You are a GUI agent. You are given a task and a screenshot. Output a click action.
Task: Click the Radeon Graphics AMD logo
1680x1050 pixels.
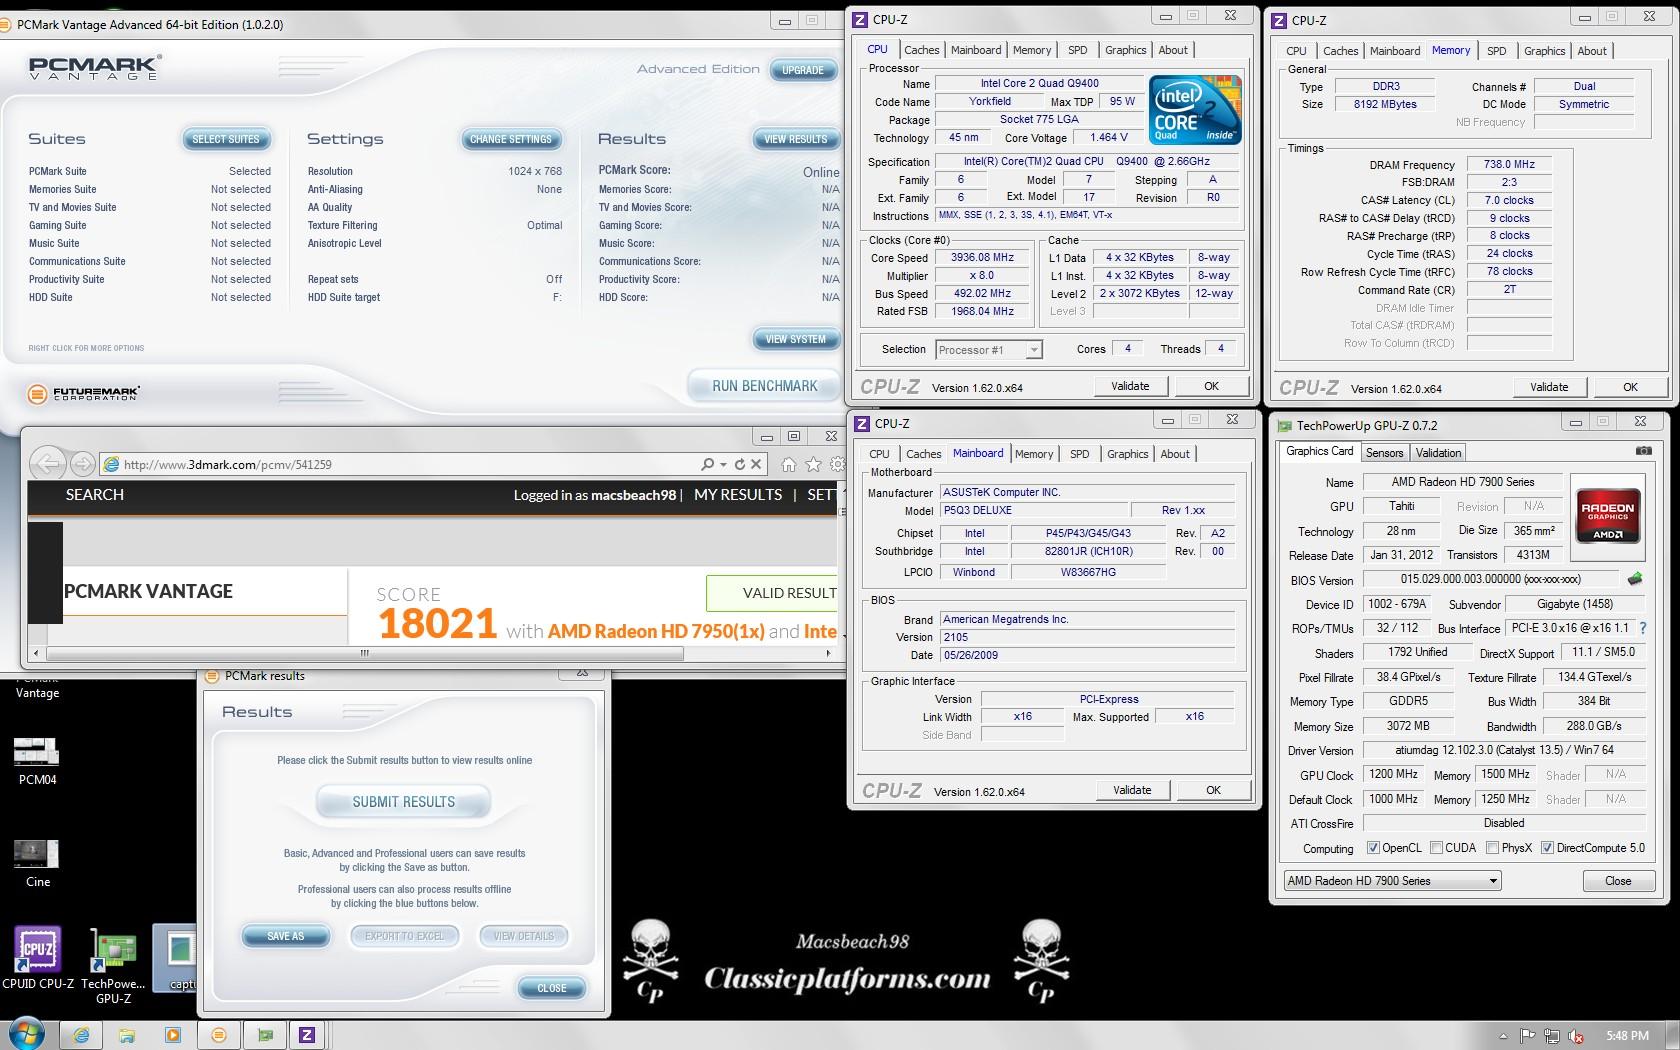[1608, 515]
